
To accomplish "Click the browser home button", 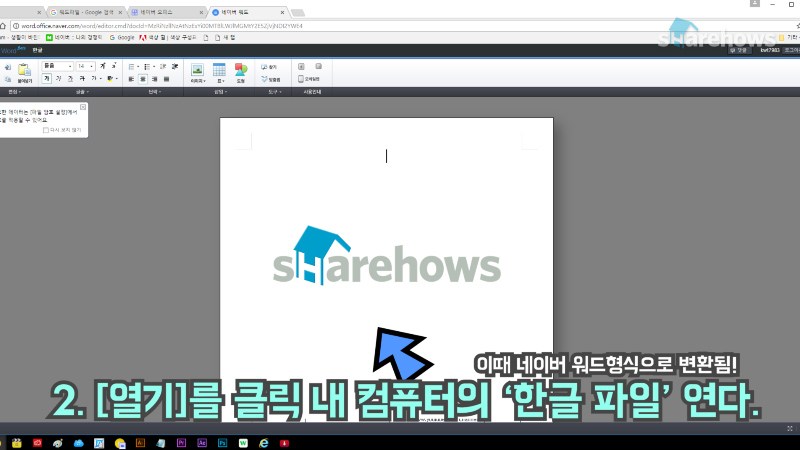I will click(3, 26).
